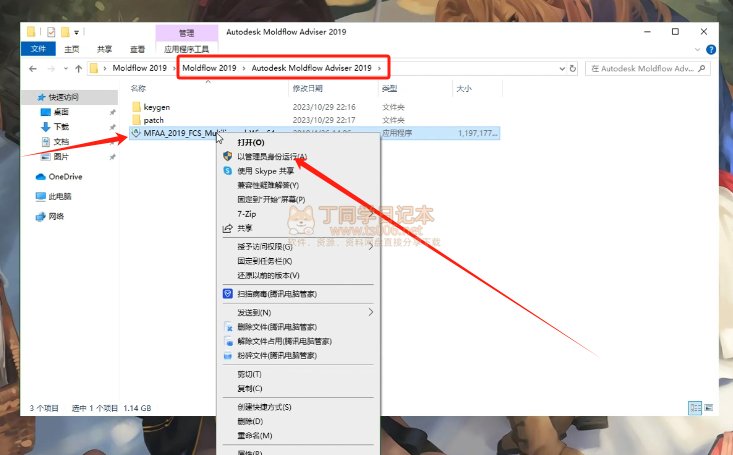Select the patch folder
Image resolution: width=733 pixels, height=455 pixels.
coord(153,120)
